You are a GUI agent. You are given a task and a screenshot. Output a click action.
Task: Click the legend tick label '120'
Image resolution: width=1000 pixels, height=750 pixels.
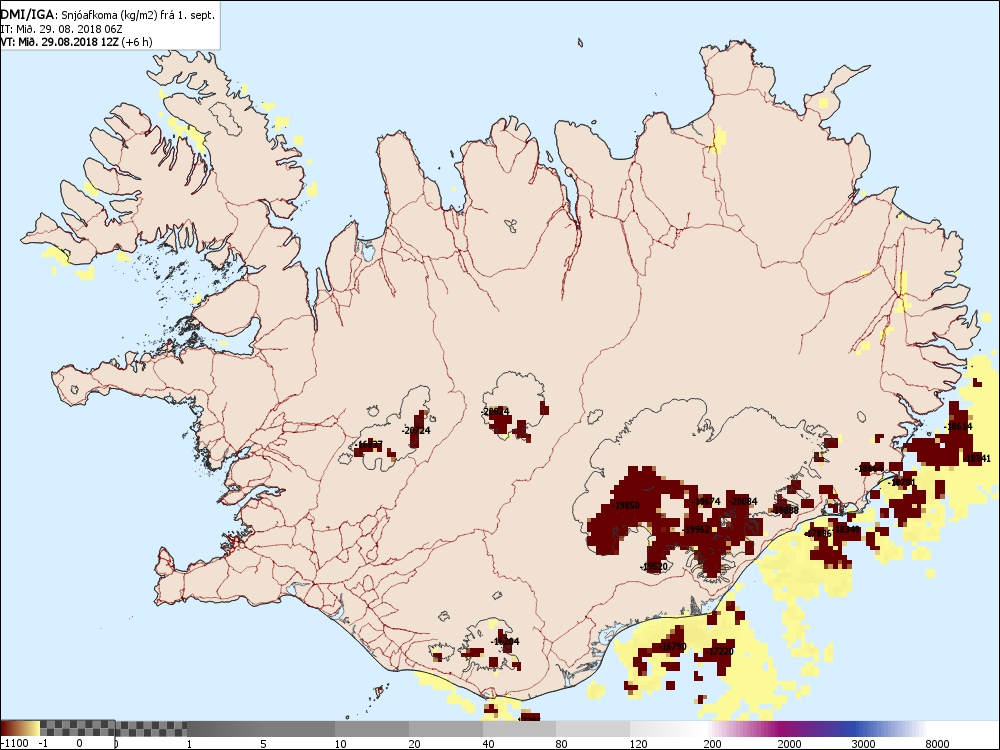click(x=639, y=744)
